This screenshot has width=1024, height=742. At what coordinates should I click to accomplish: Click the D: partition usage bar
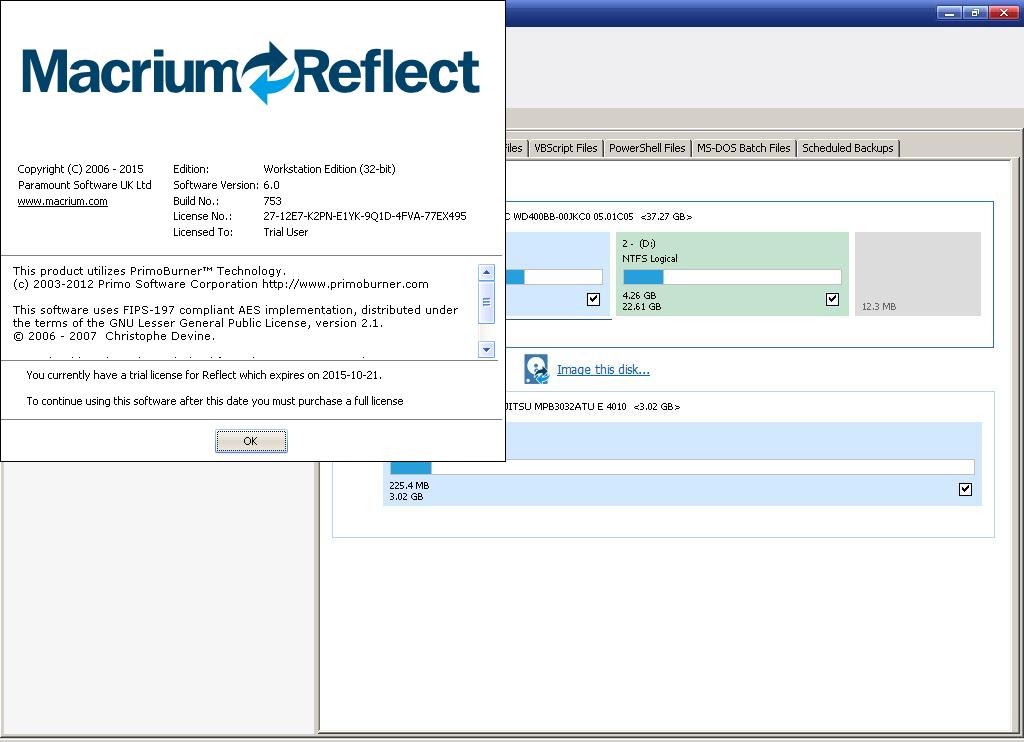click(x=732, y=277)
